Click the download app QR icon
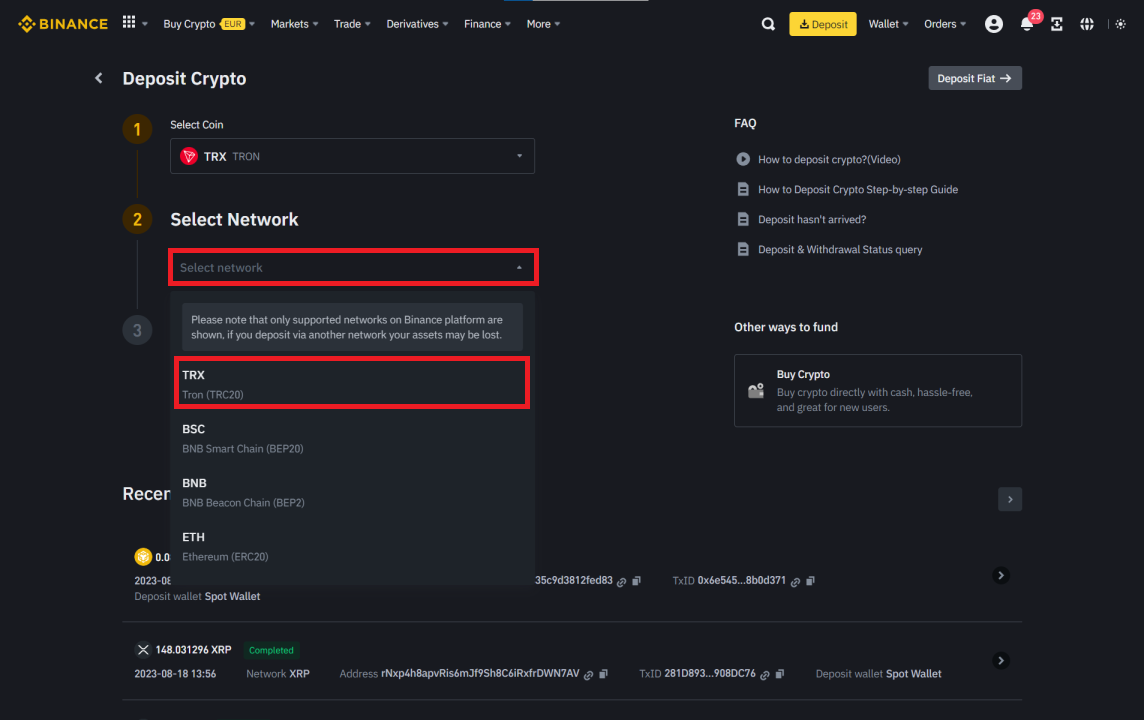The image size is (1144, 720). (x=1056, y=24)
